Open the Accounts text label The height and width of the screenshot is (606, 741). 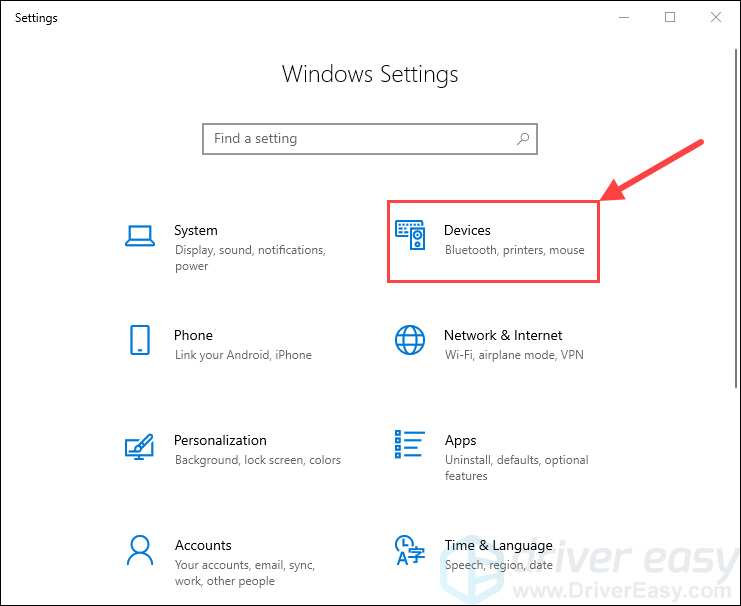tap(203, 546)
